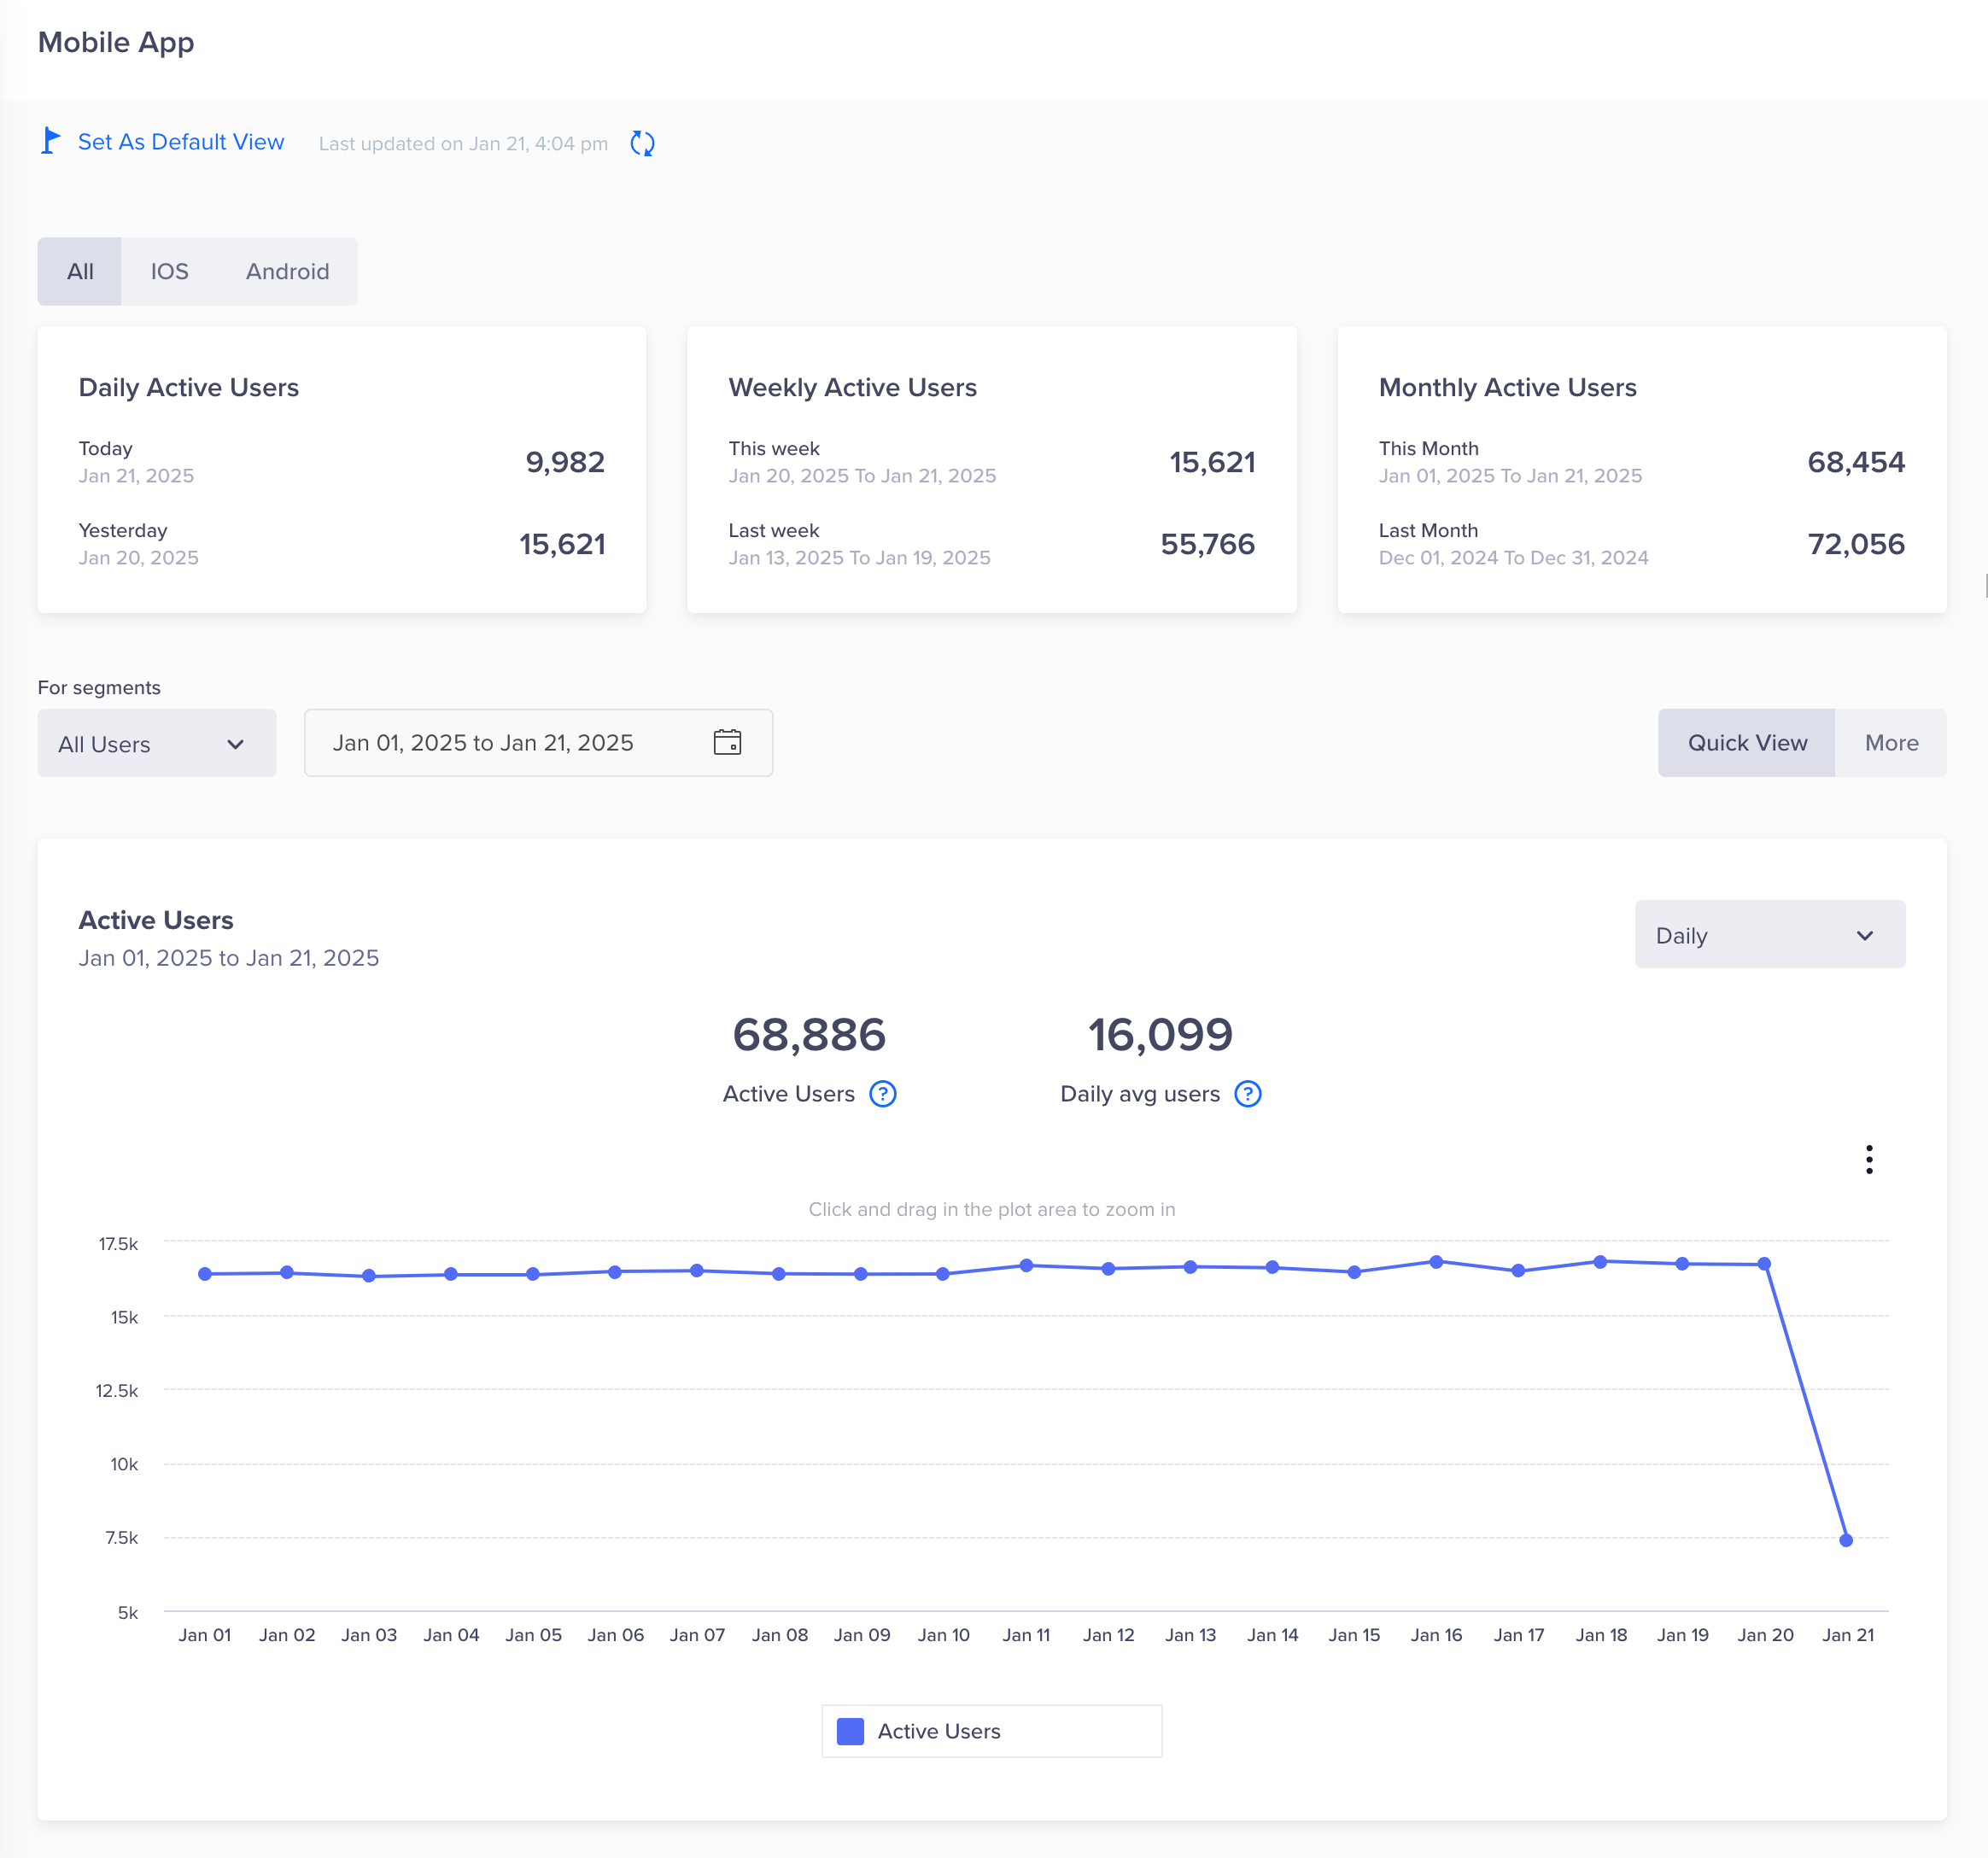The image size is (1988, 1858).
Task: Click last week's value 55,766
Action: pyautogui.click(x=1207, y=544)
